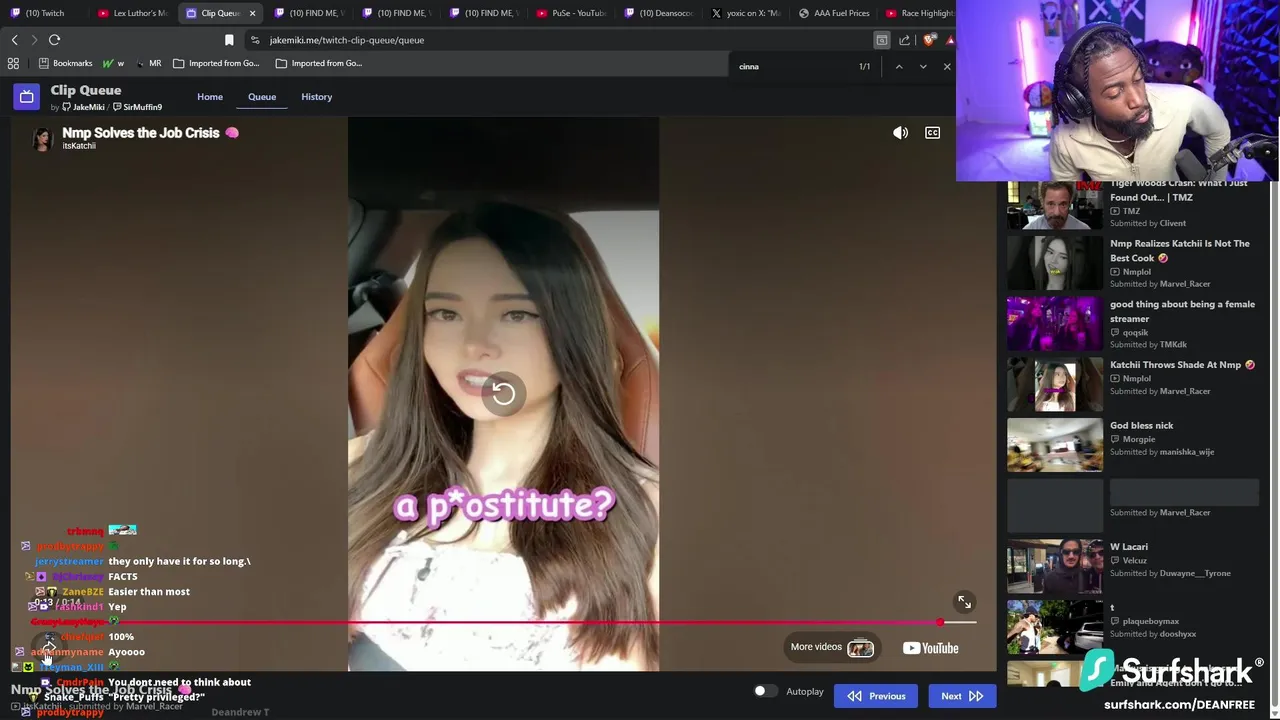Switch to the AAA Fuel Prices browser tab
The image size is (1280, 720).
click(x=834, y=13)
